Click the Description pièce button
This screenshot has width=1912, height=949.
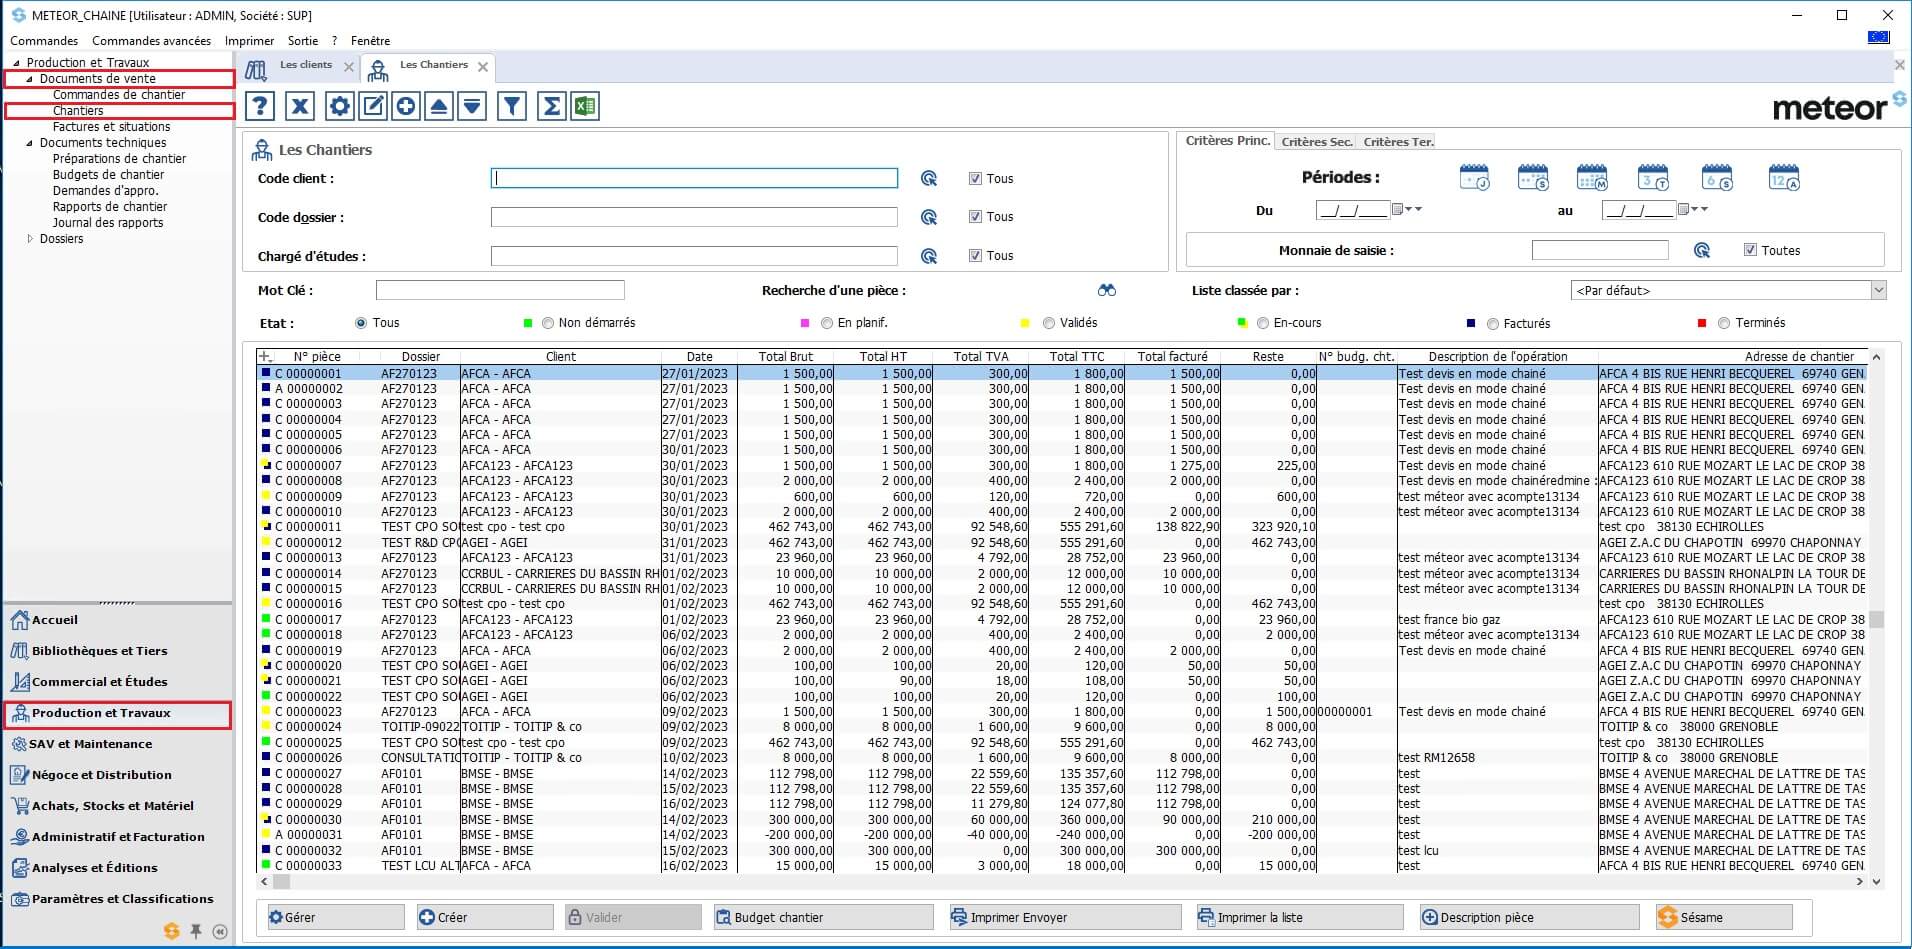tap(1529, 917)
